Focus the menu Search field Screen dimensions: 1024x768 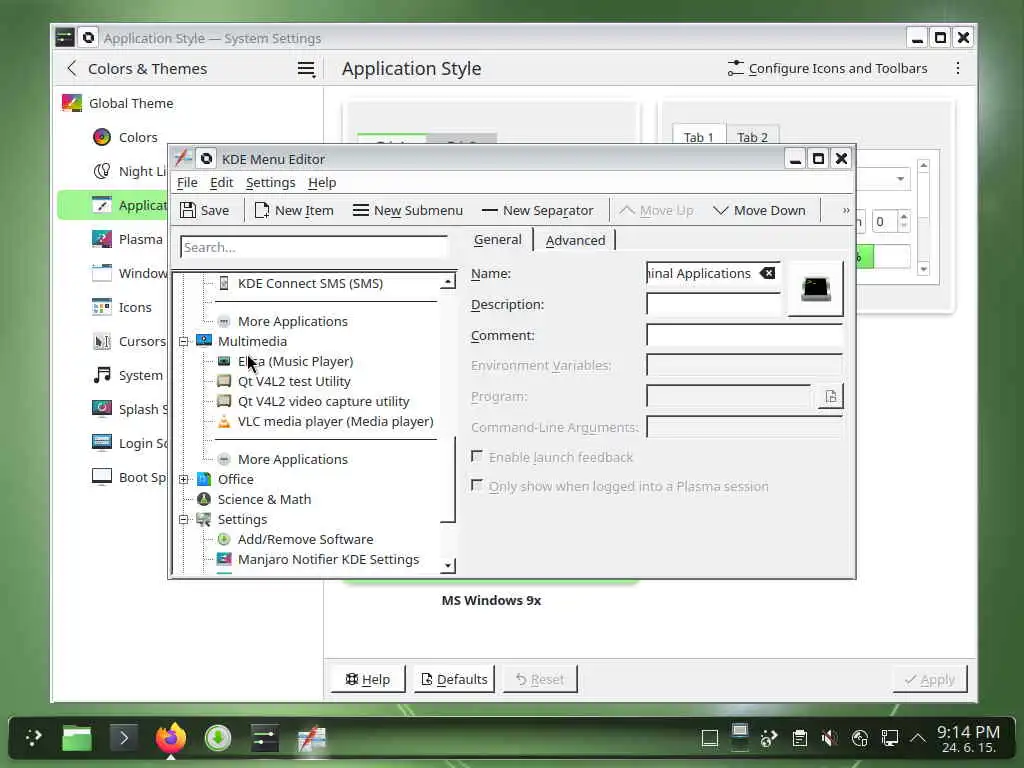313,247
